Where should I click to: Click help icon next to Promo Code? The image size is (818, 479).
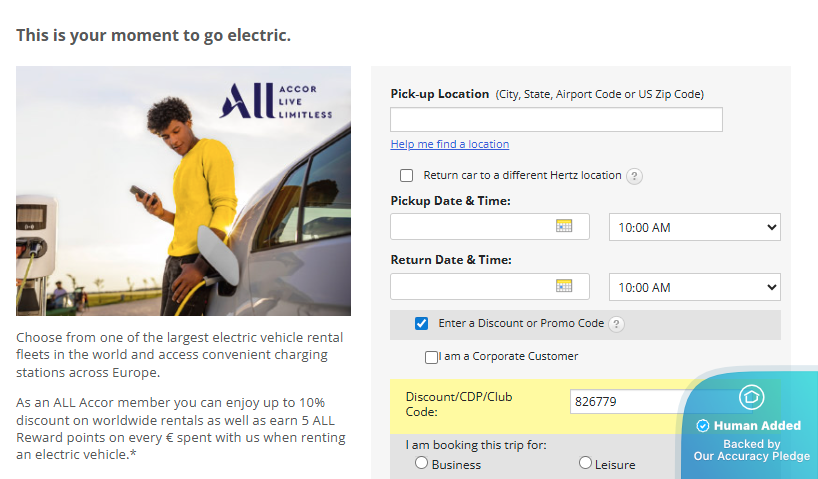[617, 324]
